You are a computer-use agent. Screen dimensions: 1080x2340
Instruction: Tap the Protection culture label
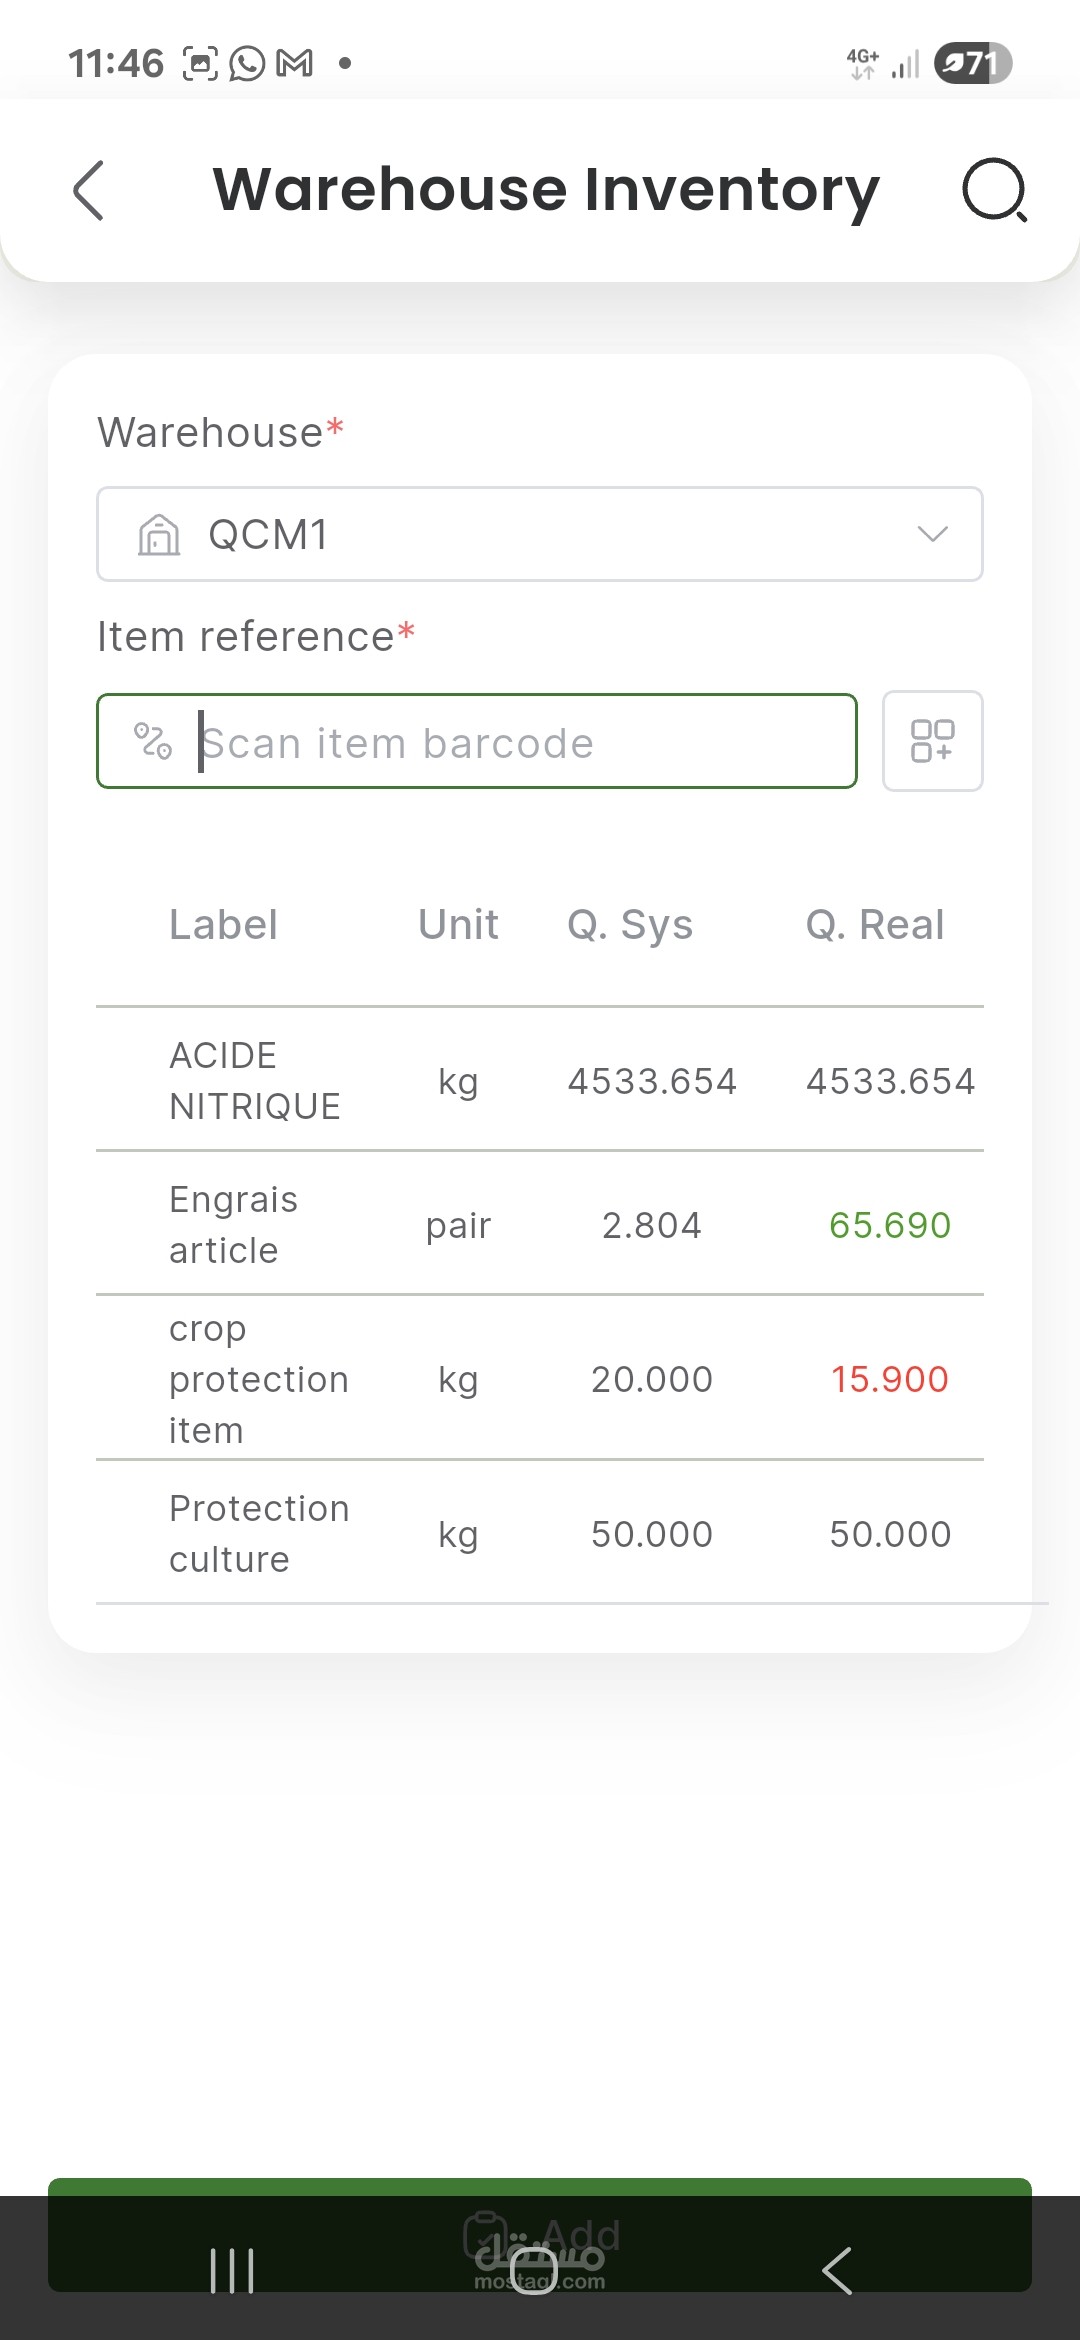(x=259, y=1534)
